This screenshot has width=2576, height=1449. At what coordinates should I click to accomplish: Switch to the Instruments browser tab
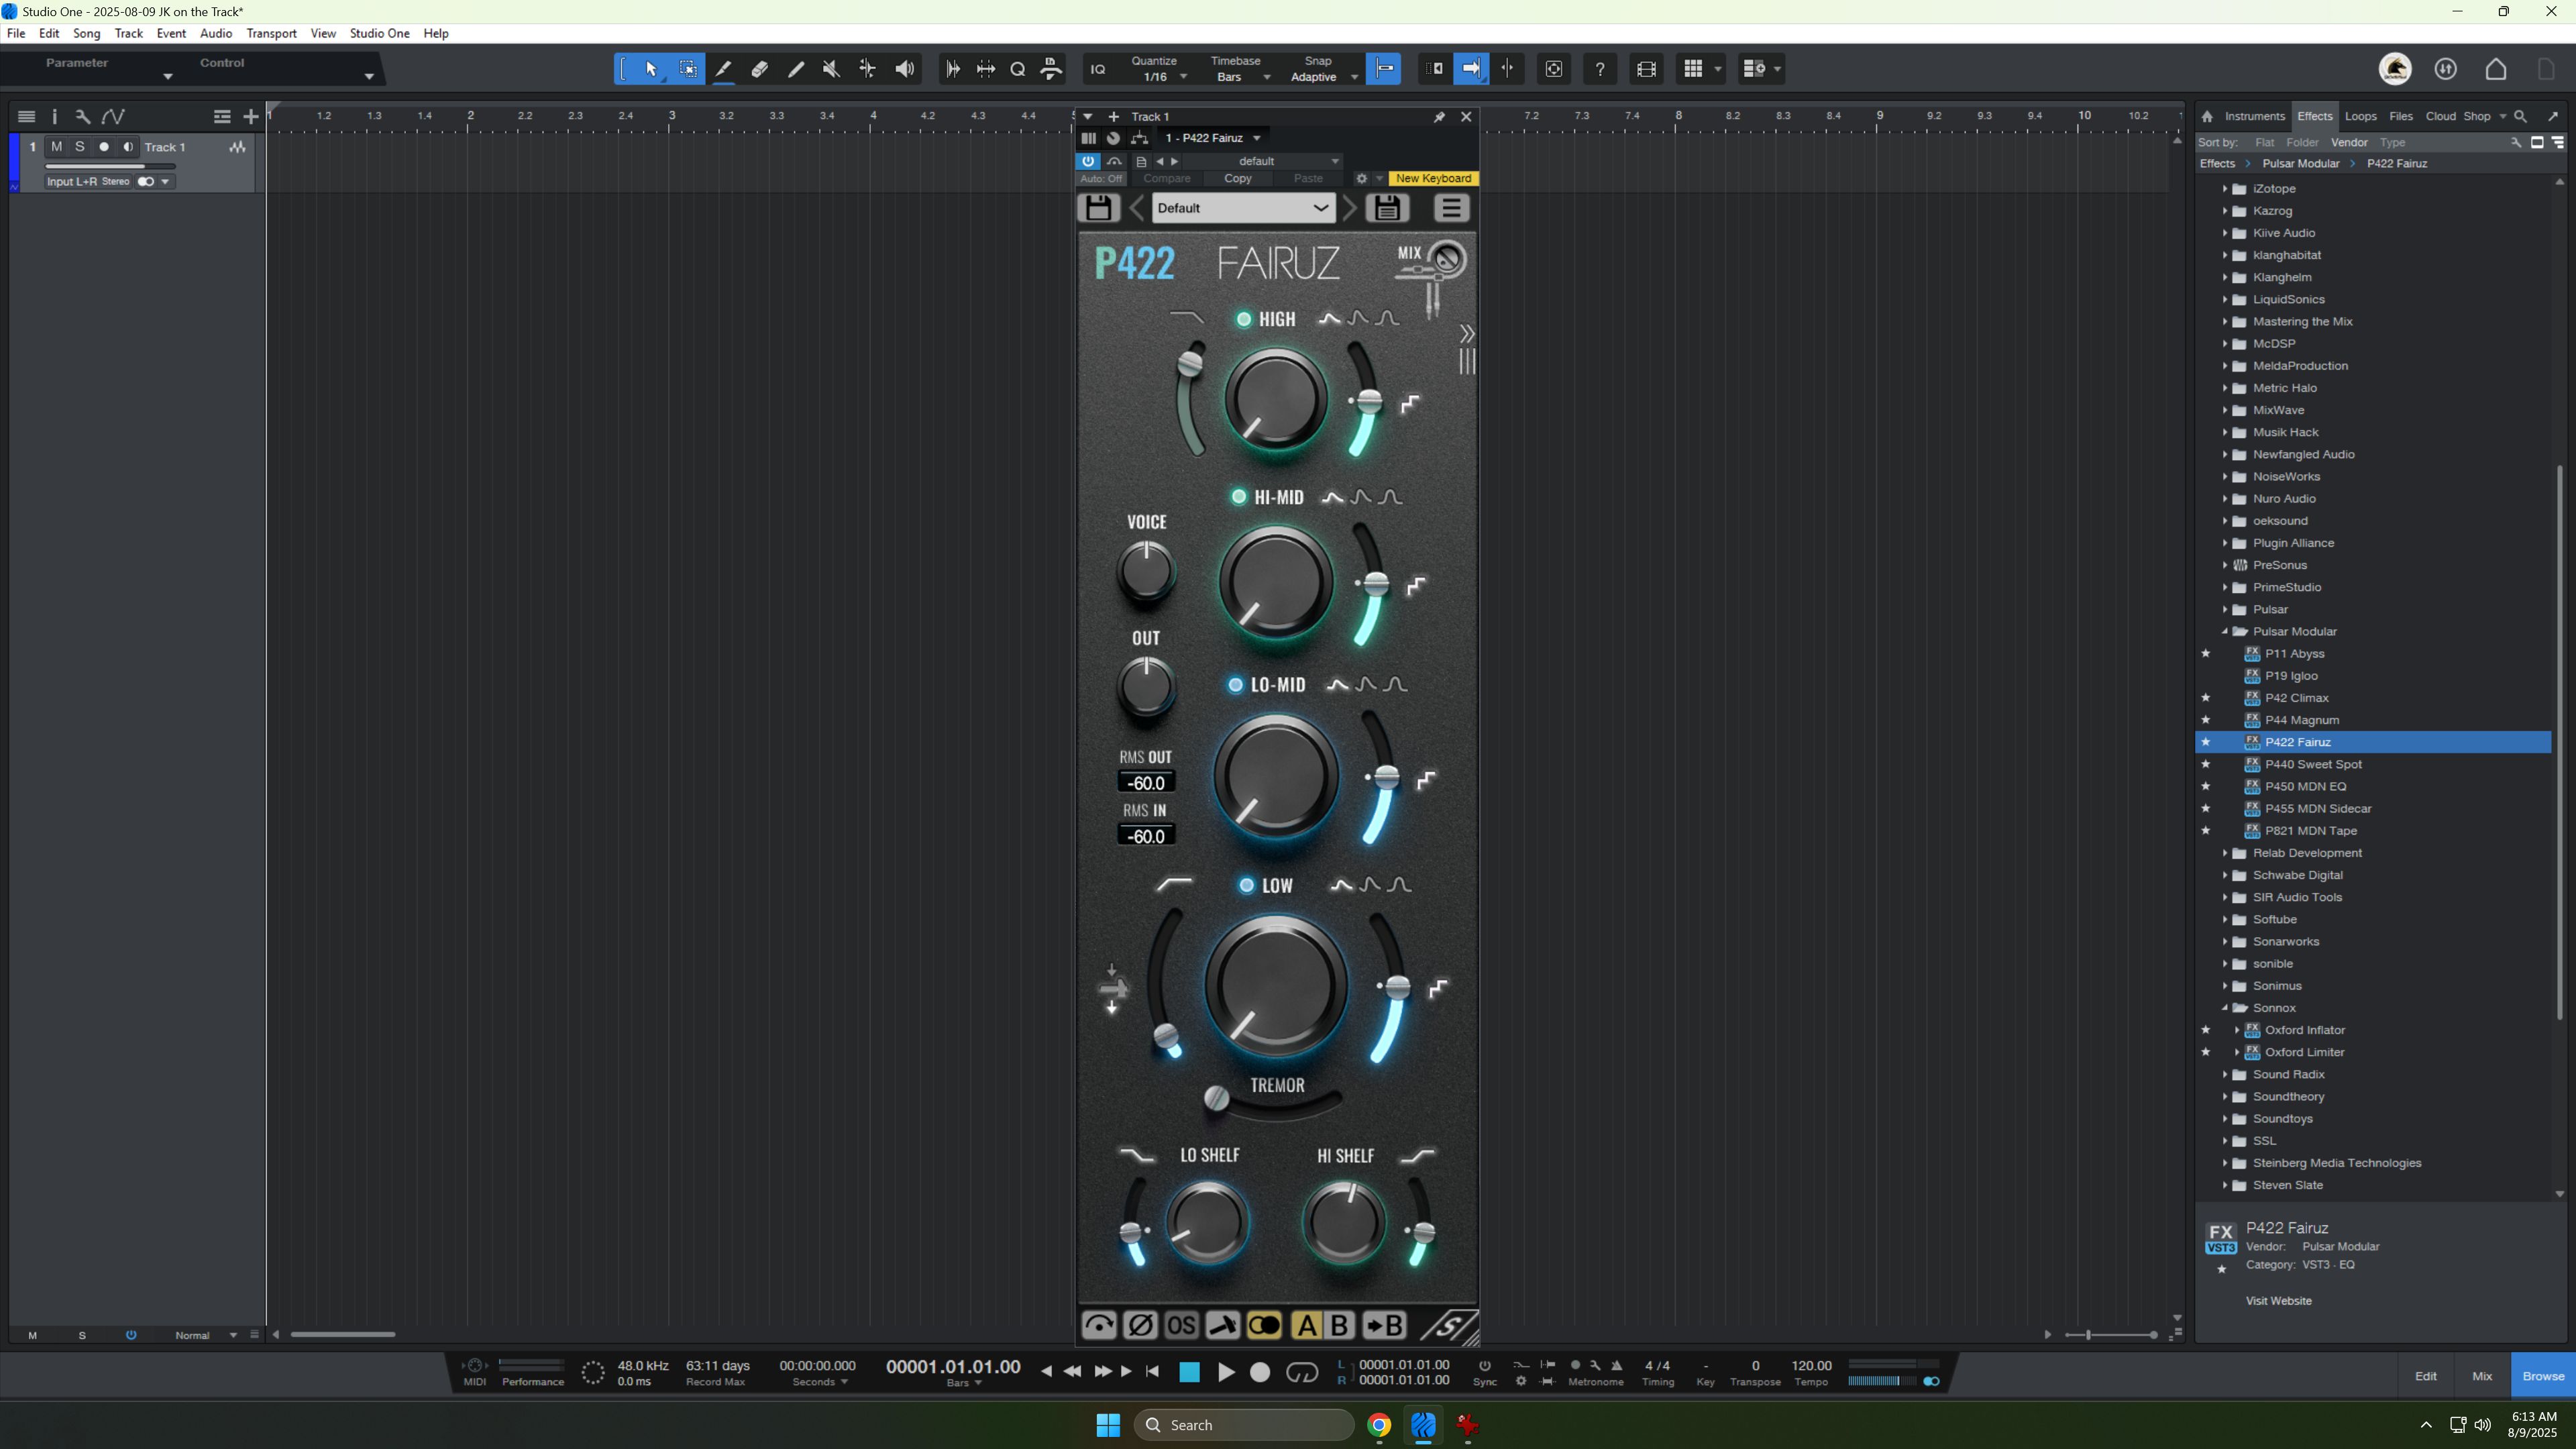2254,116
